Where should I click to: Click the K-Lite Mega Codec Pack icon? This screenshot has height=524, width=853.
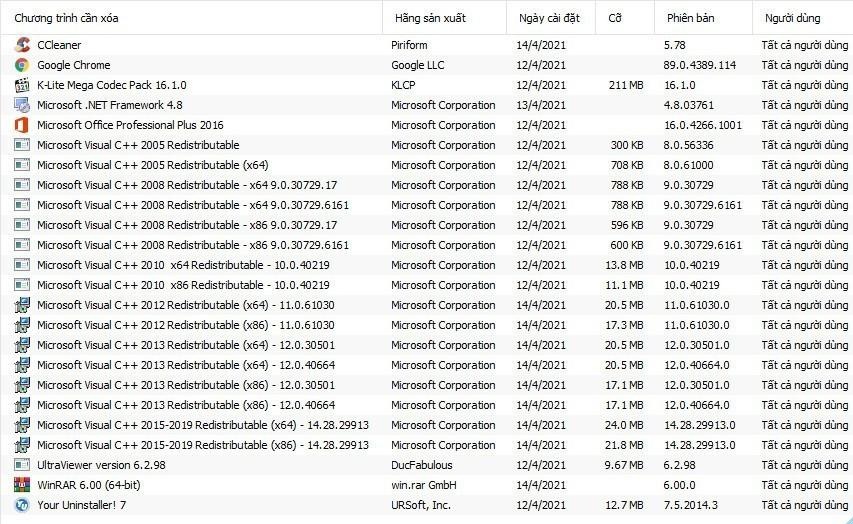point(22,85)
